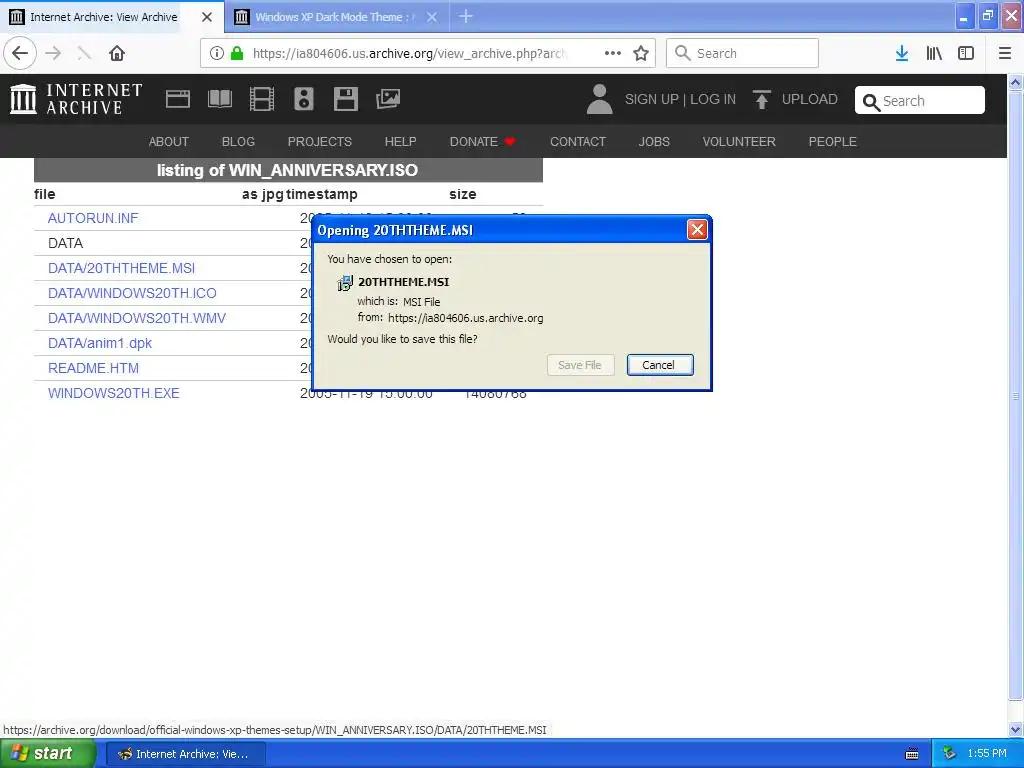
Task: Open the Archive web section icon
Action: (178, 99)
